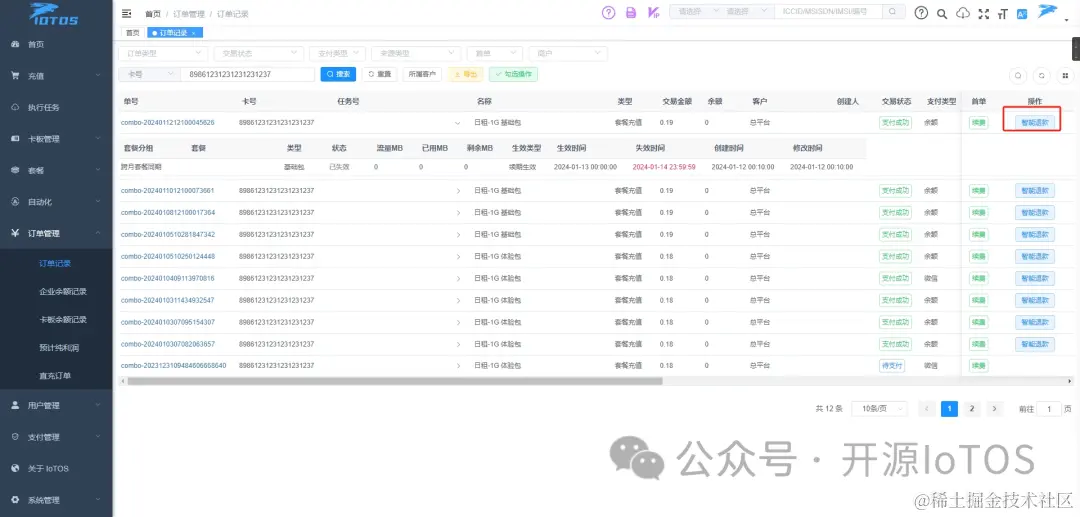
Task: Close the 订单记录 tab with its x
Action: (x=194, y=33)
